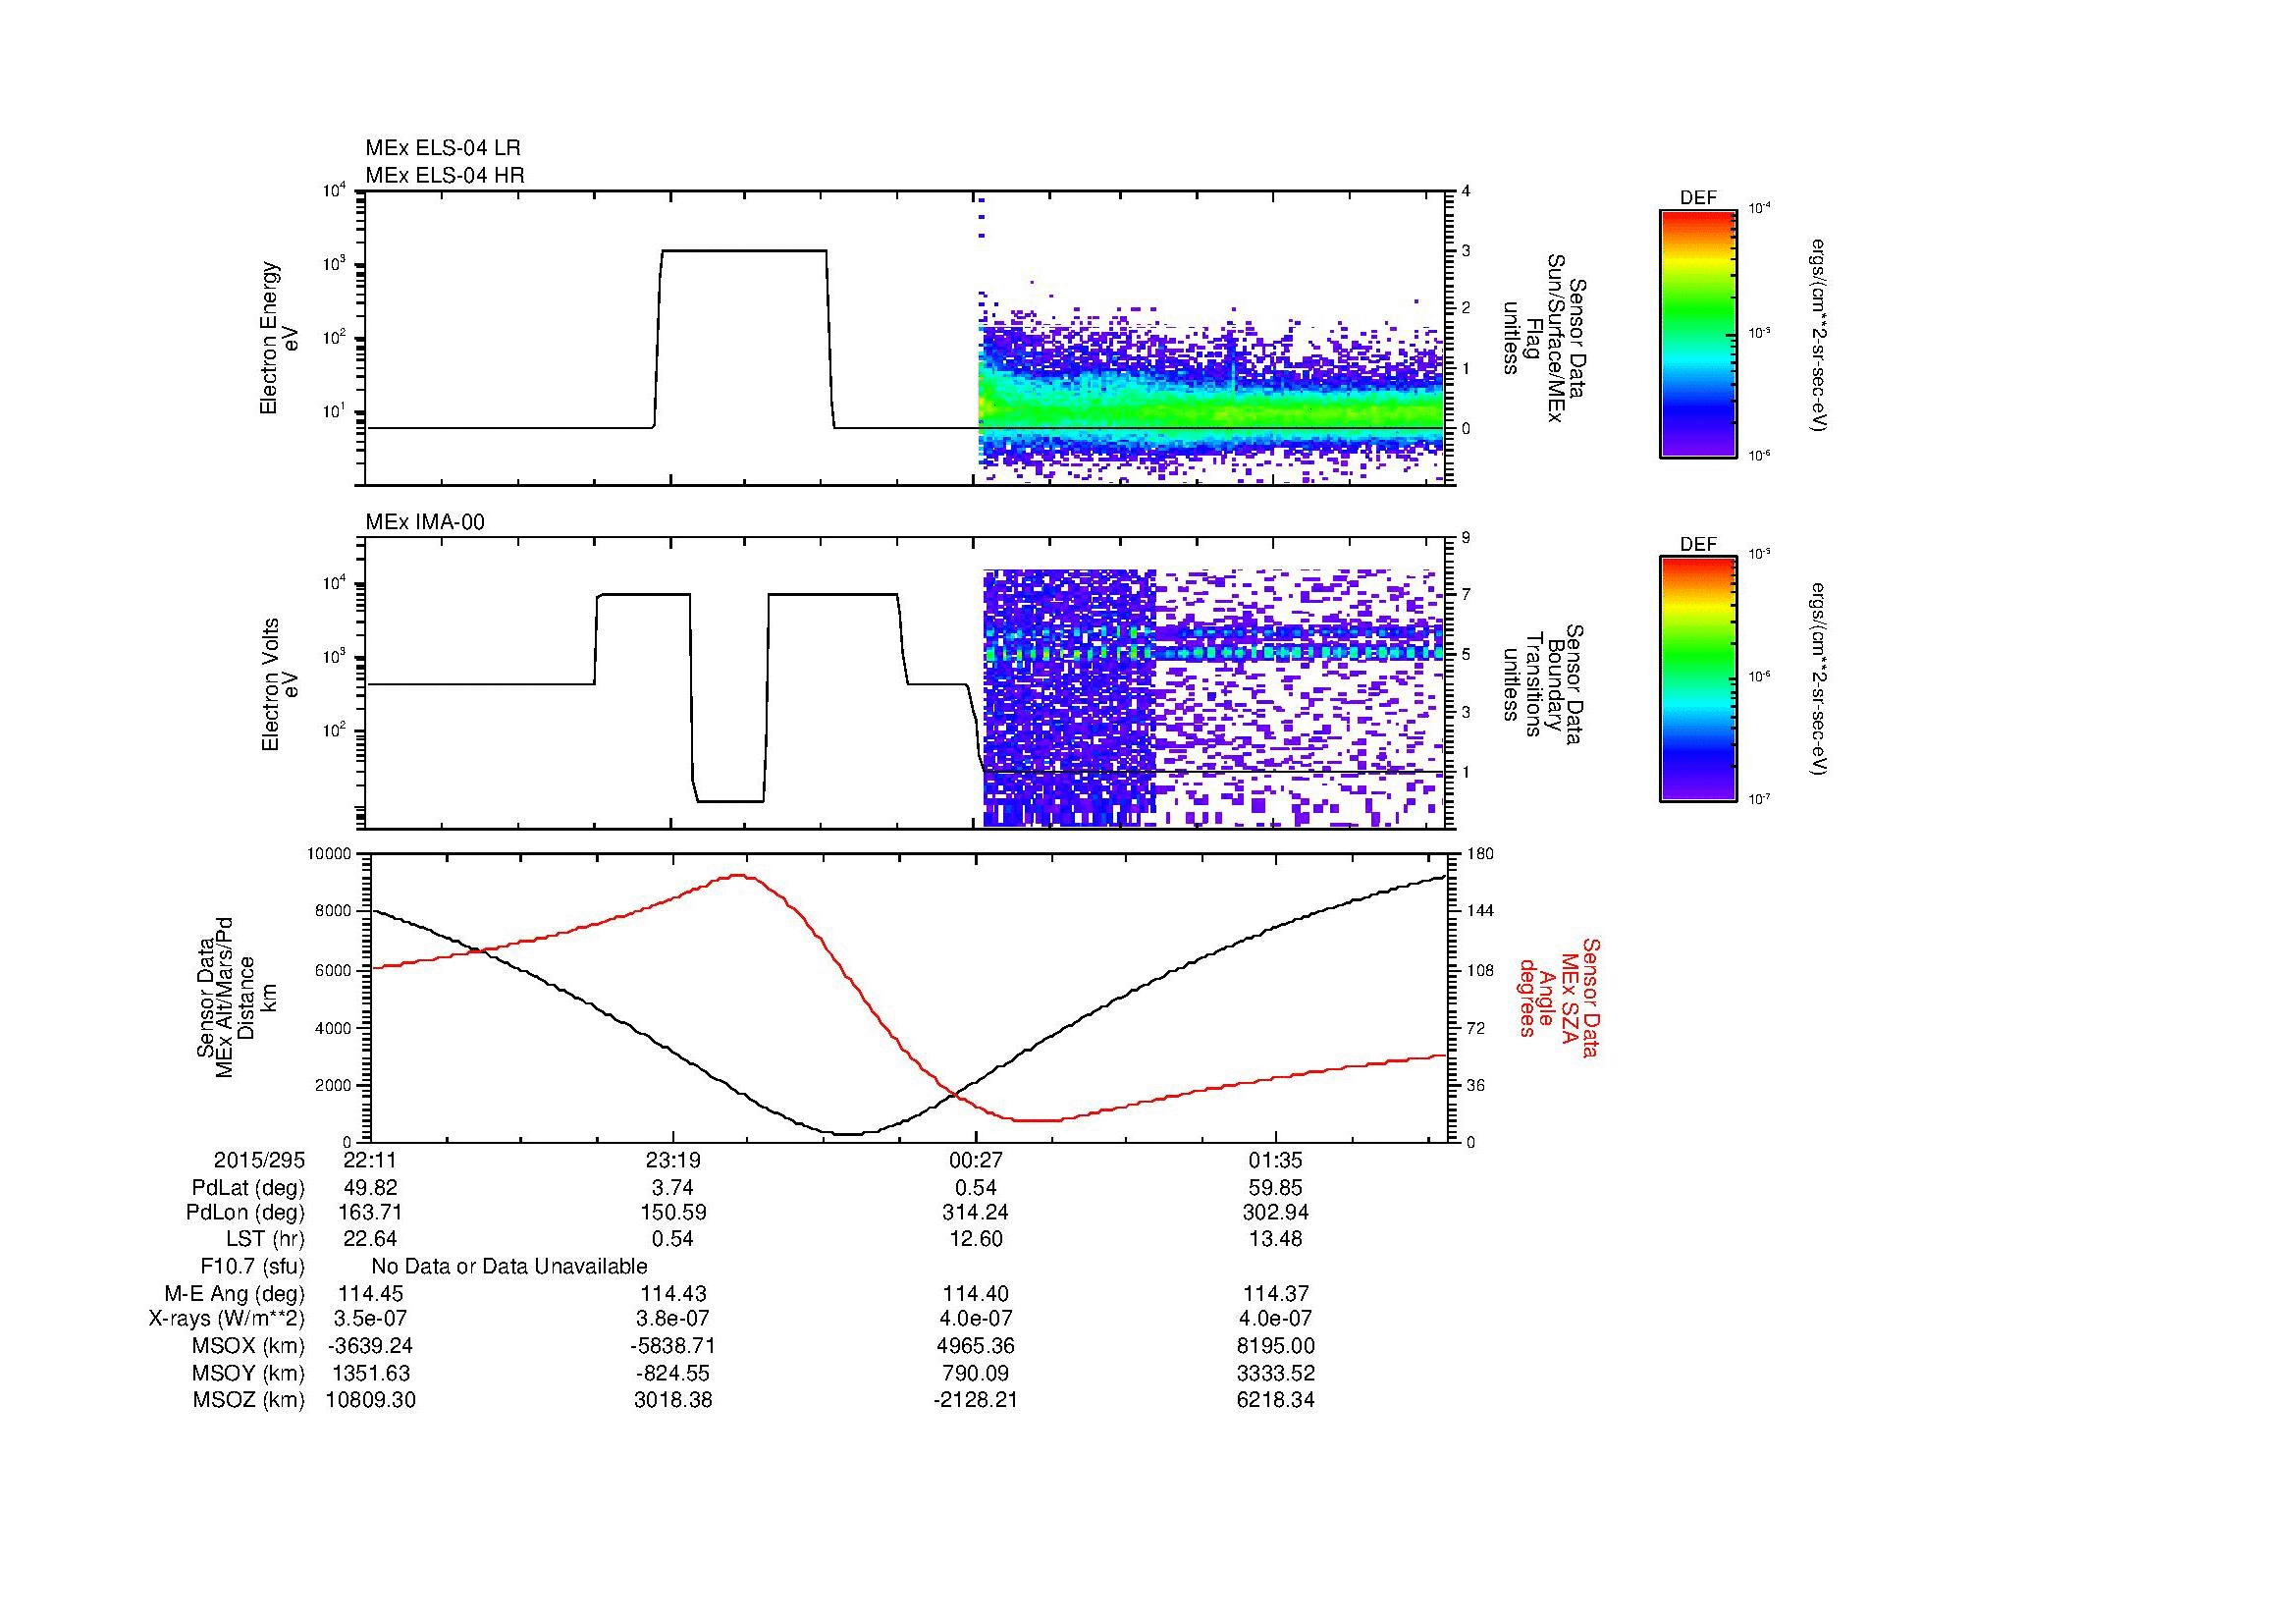Click the time tick label '22:11'
Viewport: 2296px width, 1623px height.
(371, 1160)
